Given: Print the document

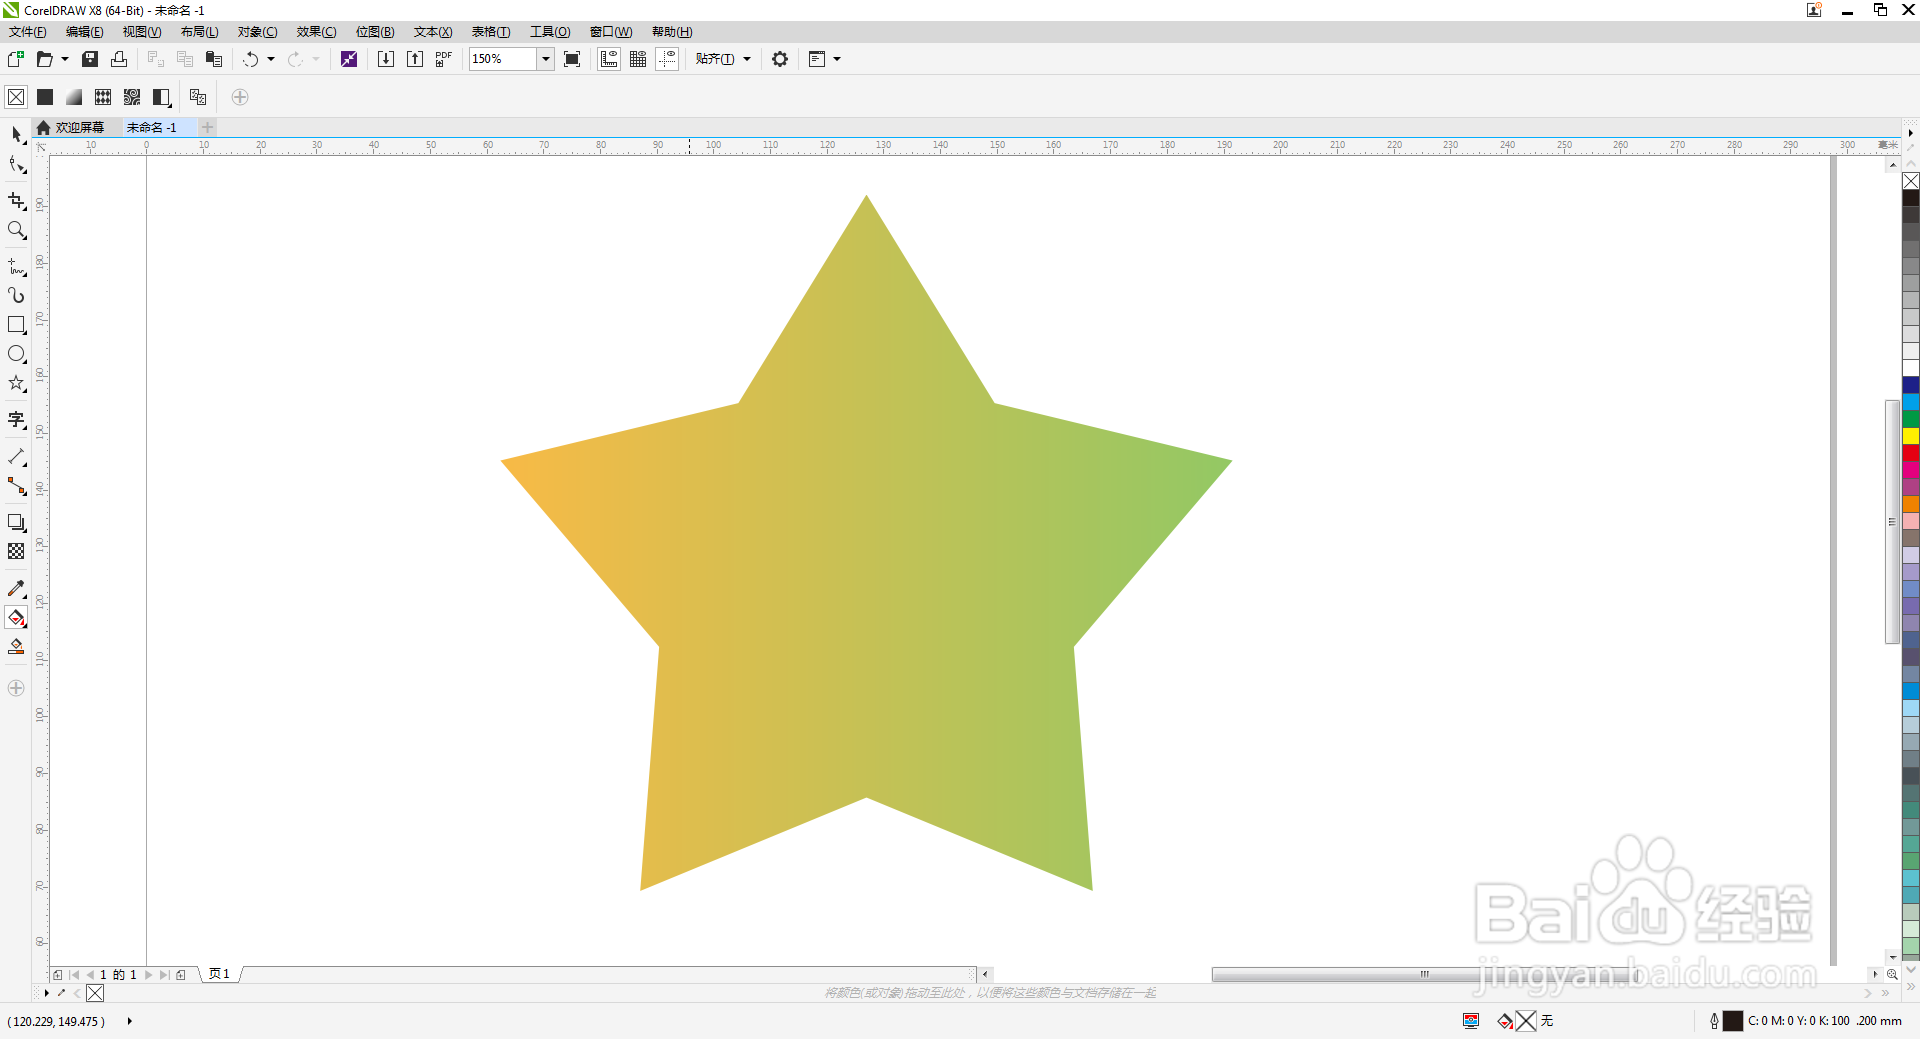Looking at the screenshot, I should tap(119, 59).
